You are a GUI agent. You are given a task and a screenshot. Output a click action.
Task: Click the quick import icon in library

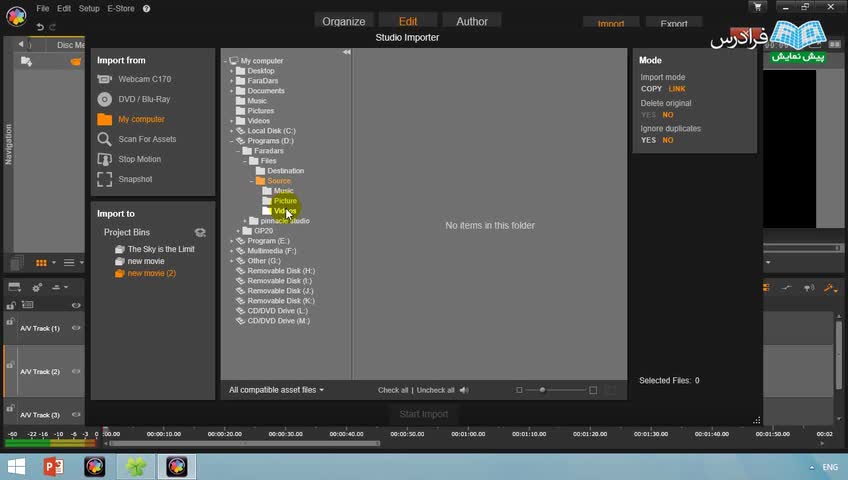coord(26,62)
